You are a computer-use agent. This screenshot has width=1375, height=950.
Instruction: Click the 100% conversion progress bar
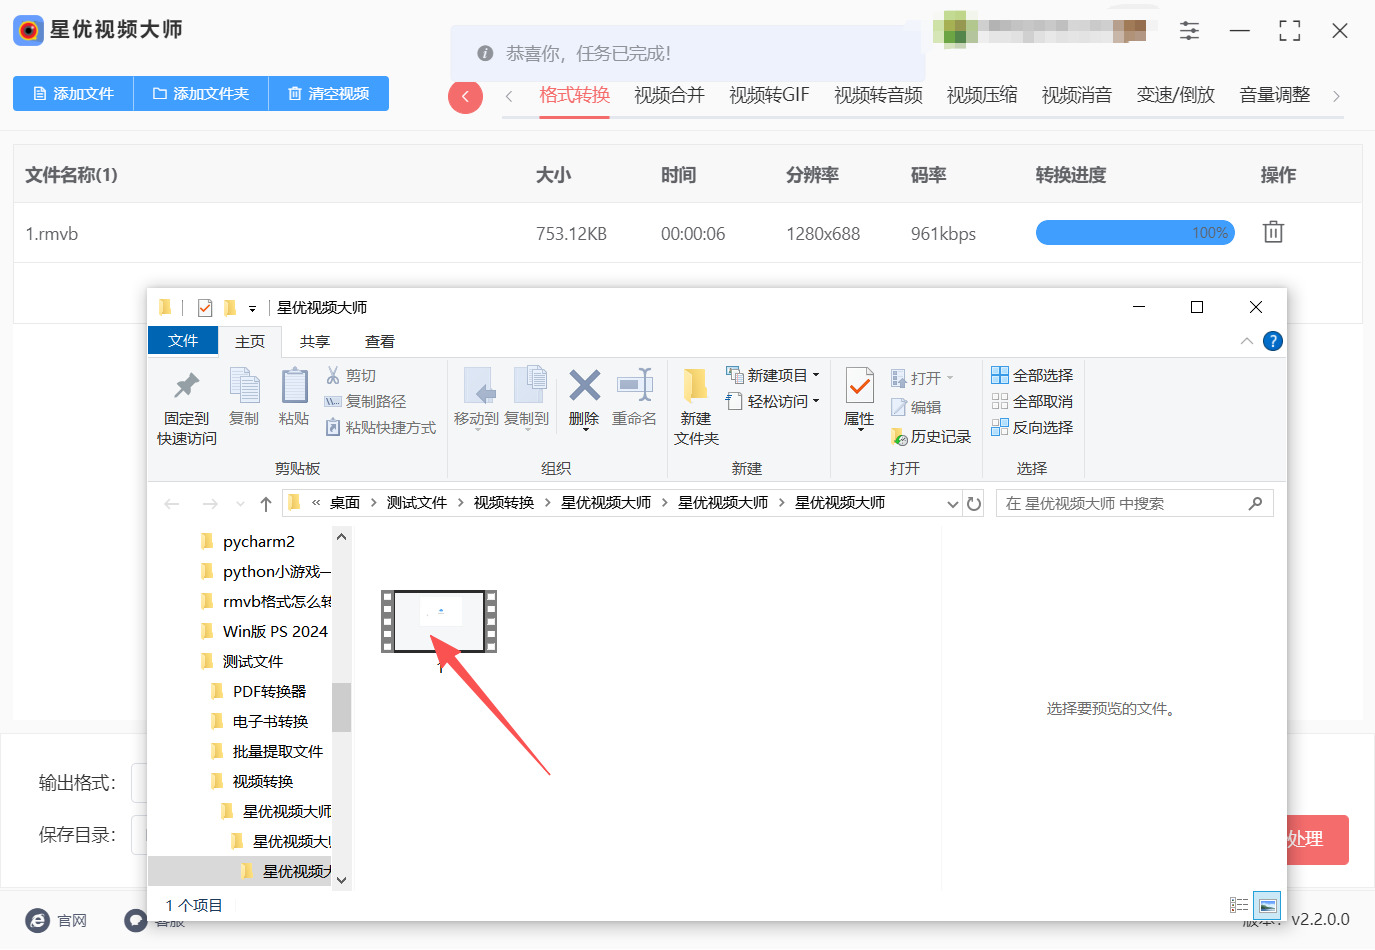tap(1135, 233)
